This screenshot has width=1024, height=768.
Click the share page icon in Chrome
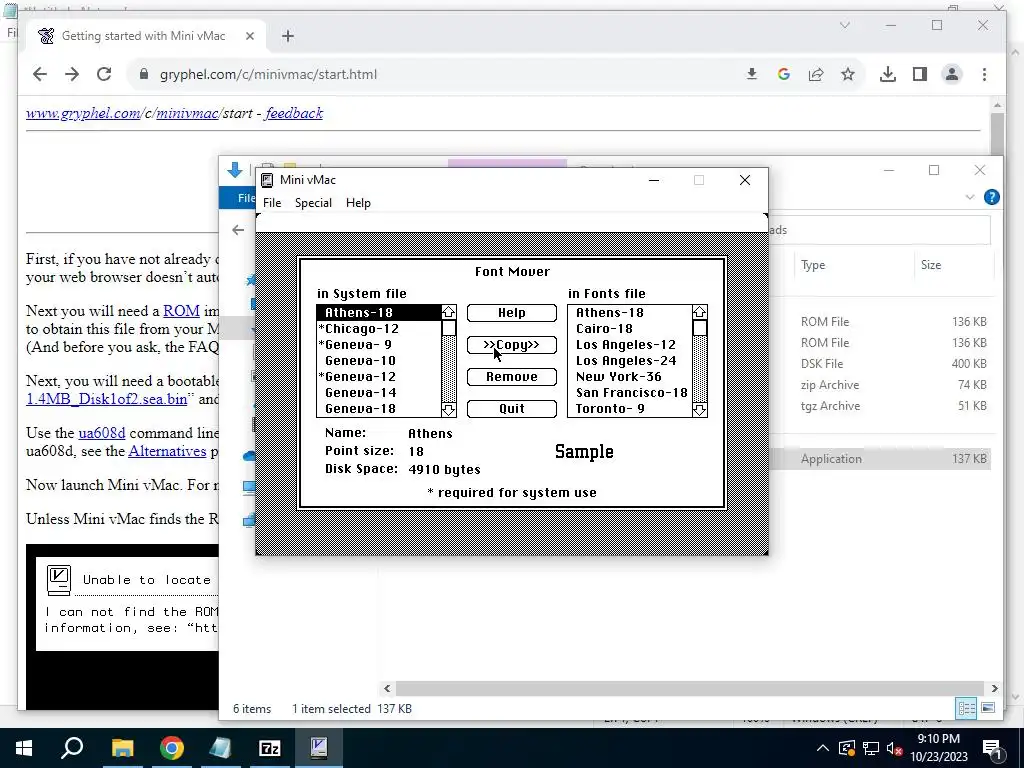(x=816, y=74)
